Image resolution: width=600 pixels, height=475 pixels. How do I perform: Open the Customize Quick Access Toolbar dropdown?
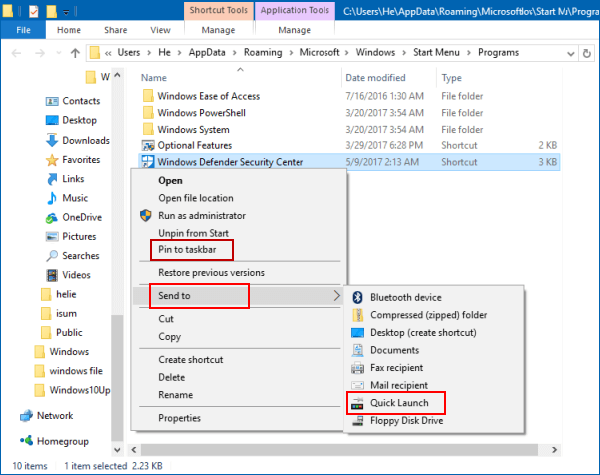click(66, 12)
